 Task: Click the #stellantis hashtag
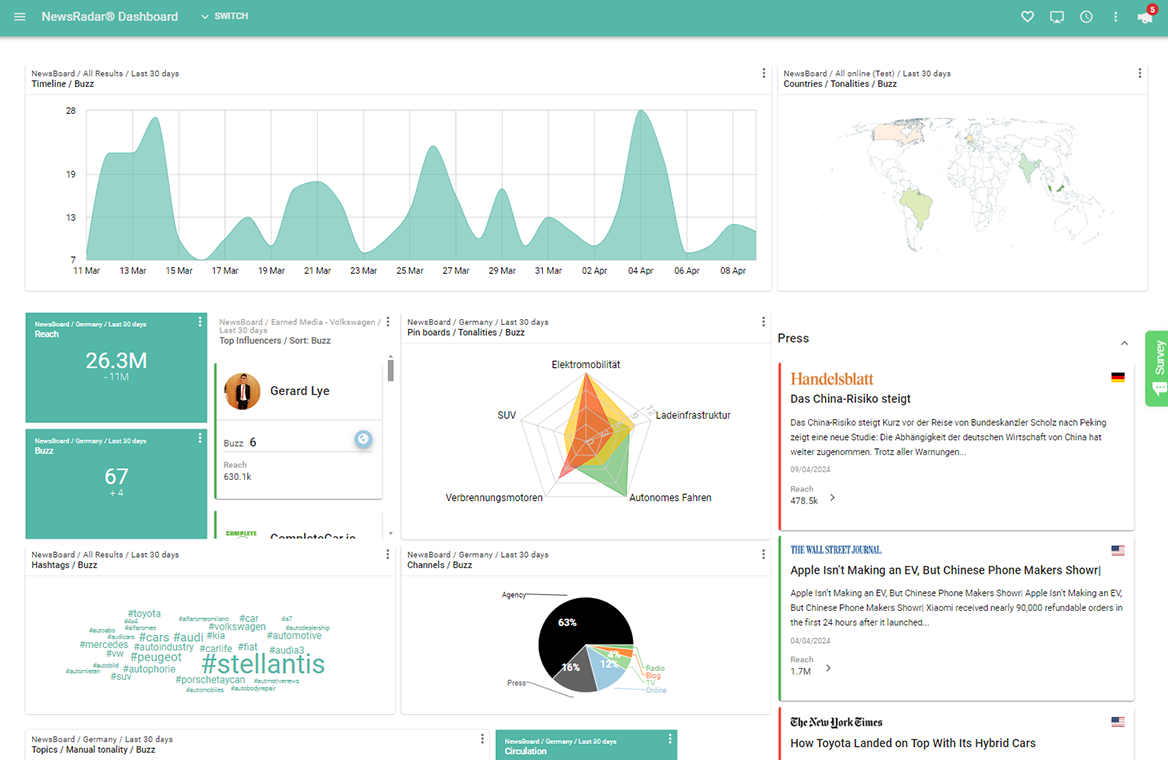263,664
